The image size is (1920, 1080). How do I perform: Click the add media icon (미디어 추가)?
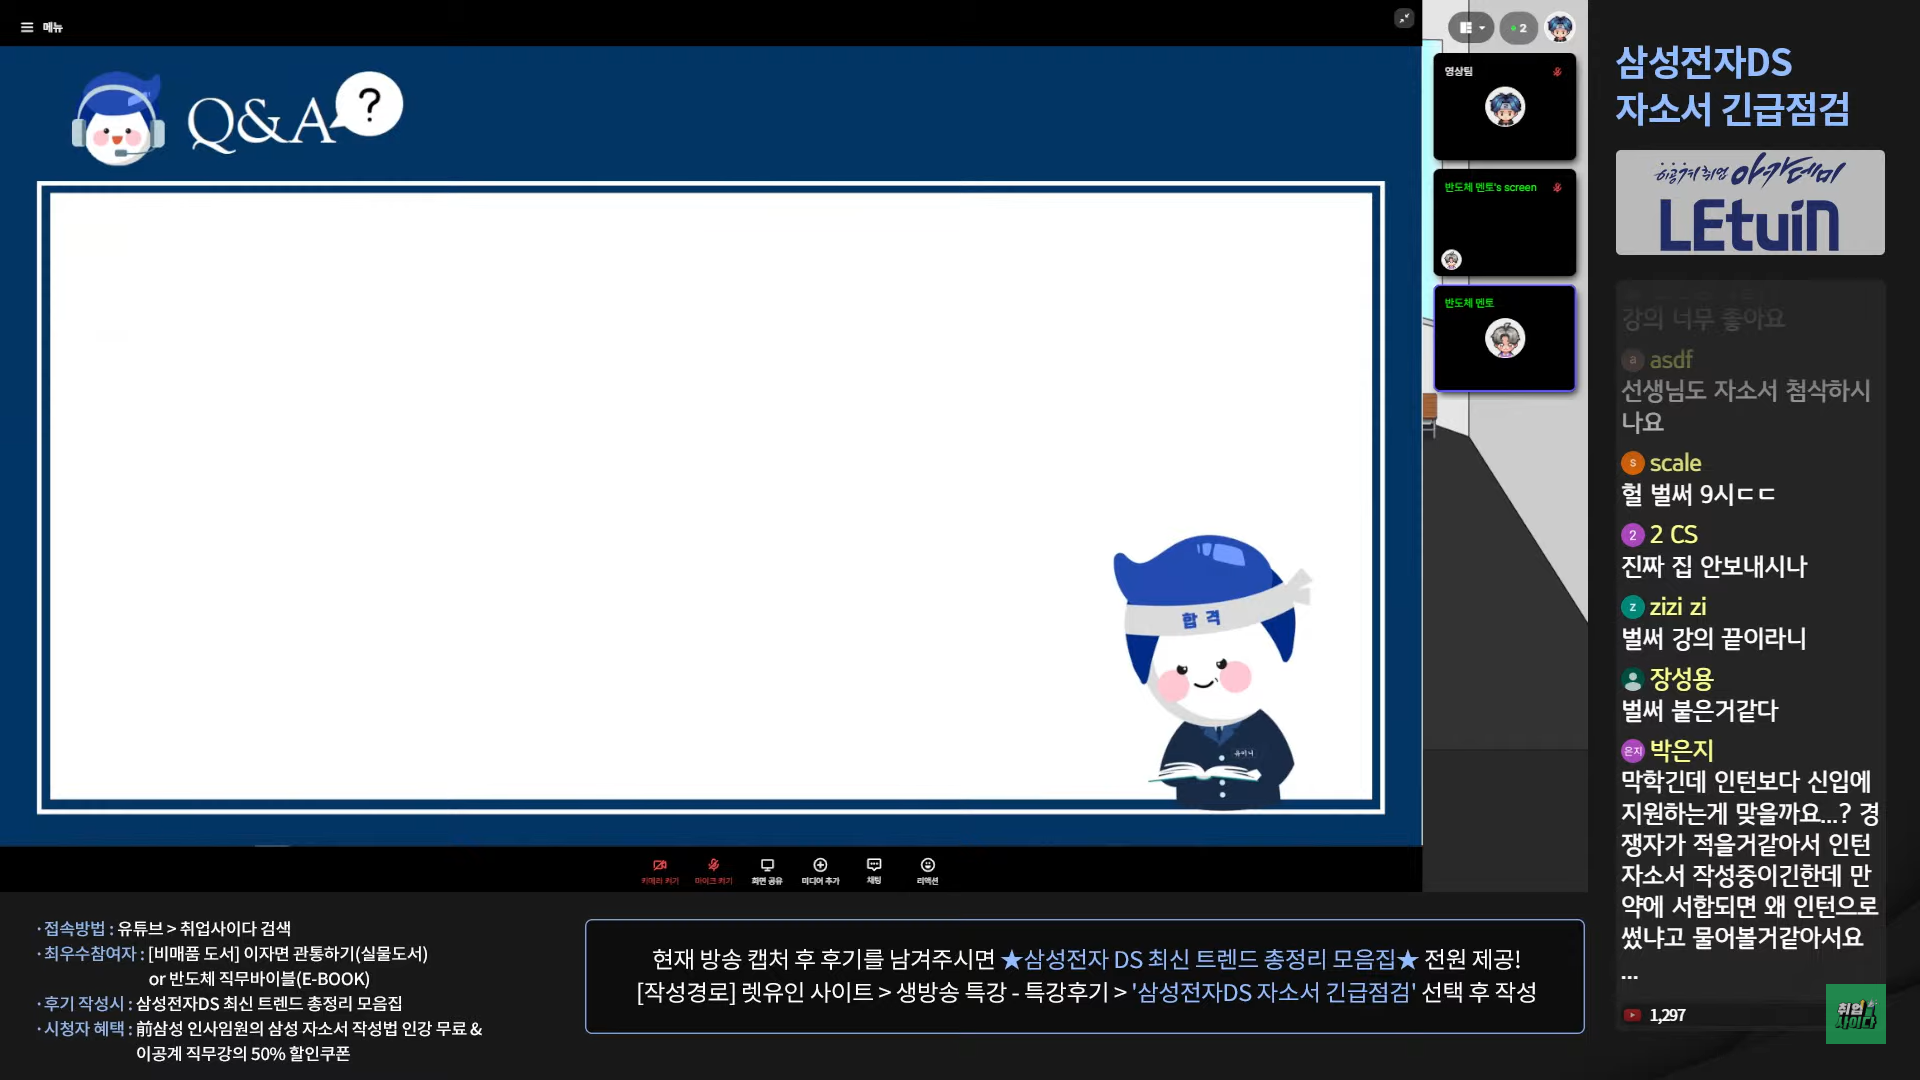(x=820, y=870)
